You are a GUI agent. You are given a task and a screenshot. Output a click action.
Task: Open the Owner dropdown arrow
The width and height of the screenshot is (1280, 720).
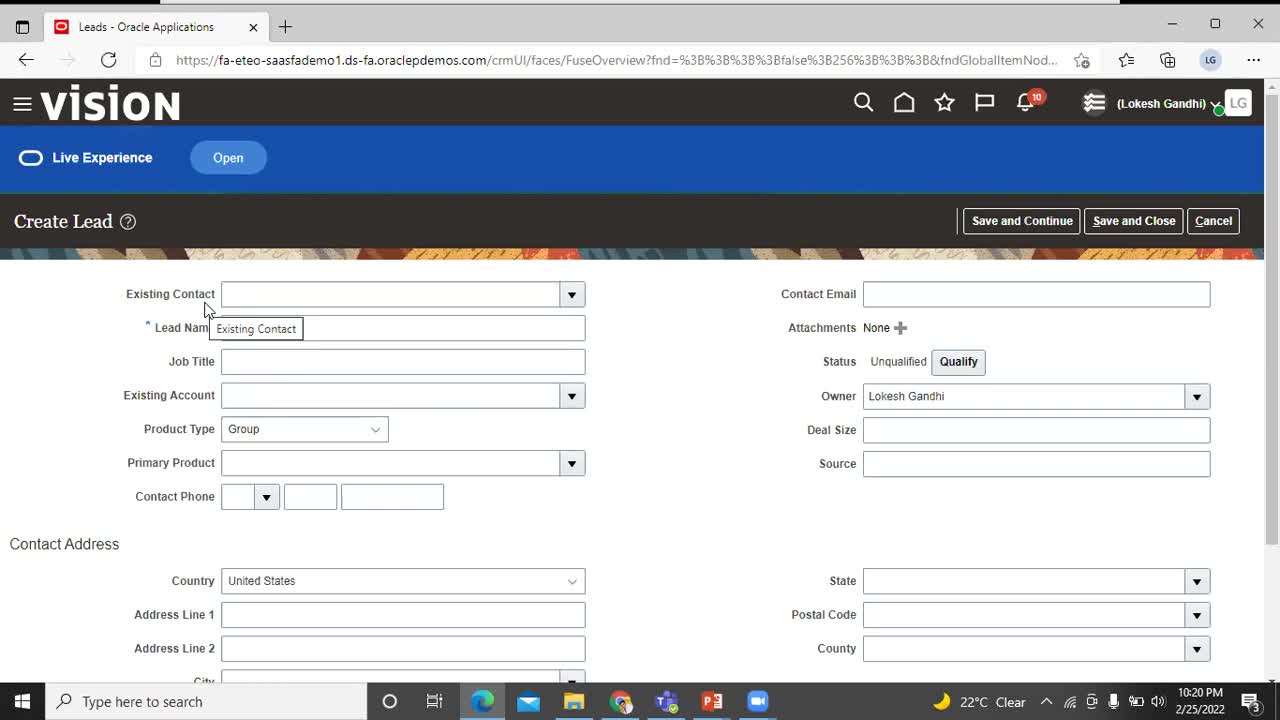(x=1197, y=397)
